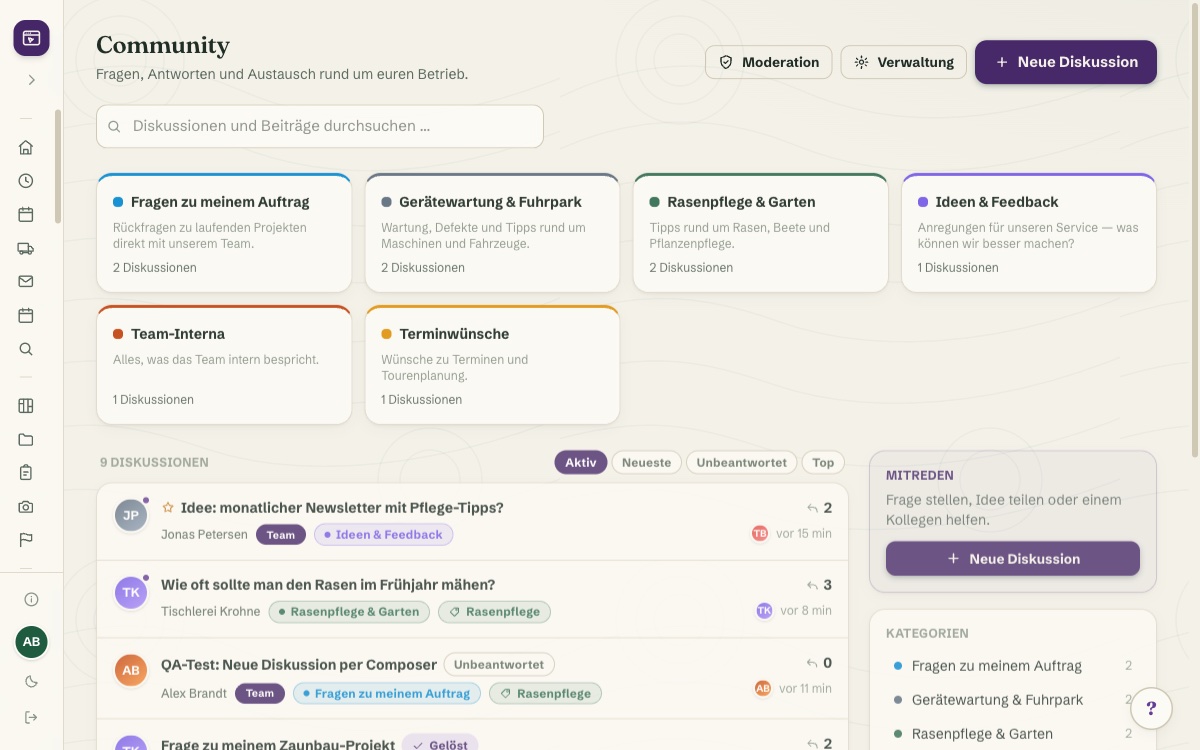This screenshot has width=1200, height=750.
Task: Click the Team badge next to Alex Brandt
Action: tap(260, 693)
